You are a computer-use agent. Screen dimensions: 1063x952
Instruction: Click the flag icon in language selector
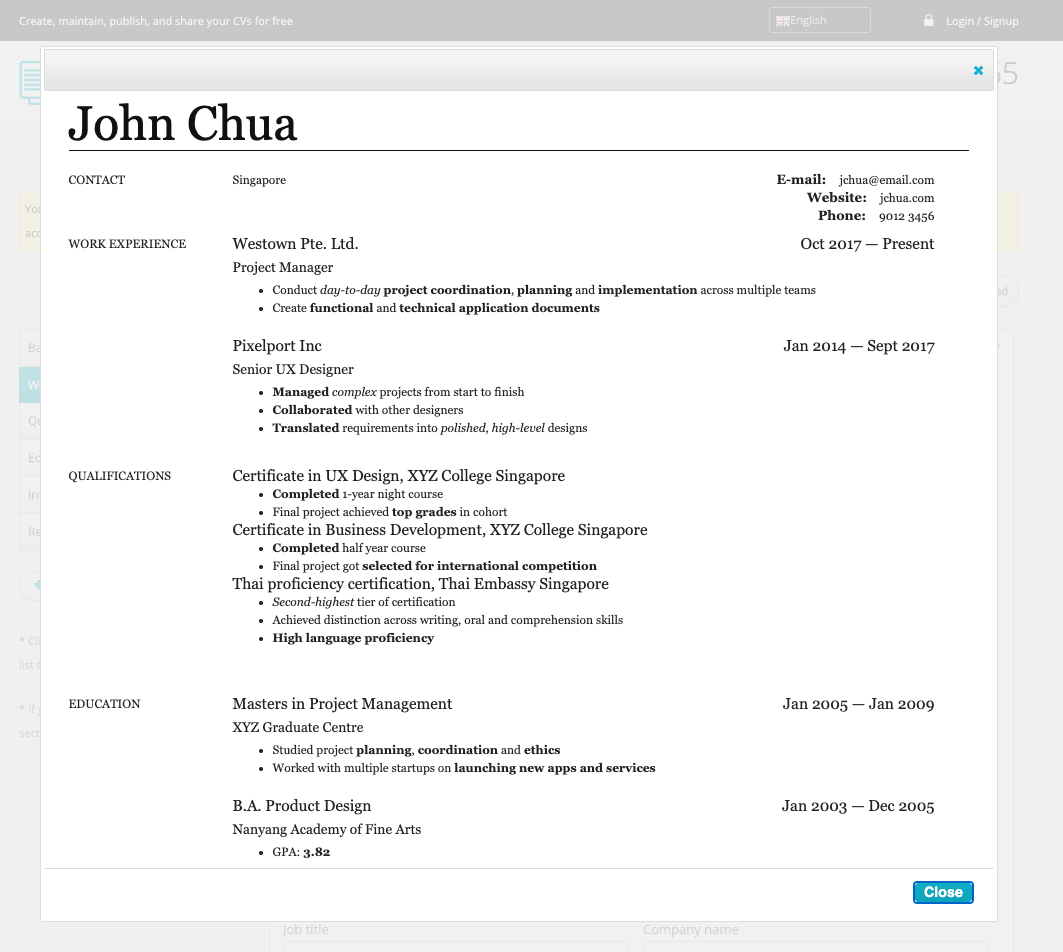pyautogui.click(x=783, y=21)
